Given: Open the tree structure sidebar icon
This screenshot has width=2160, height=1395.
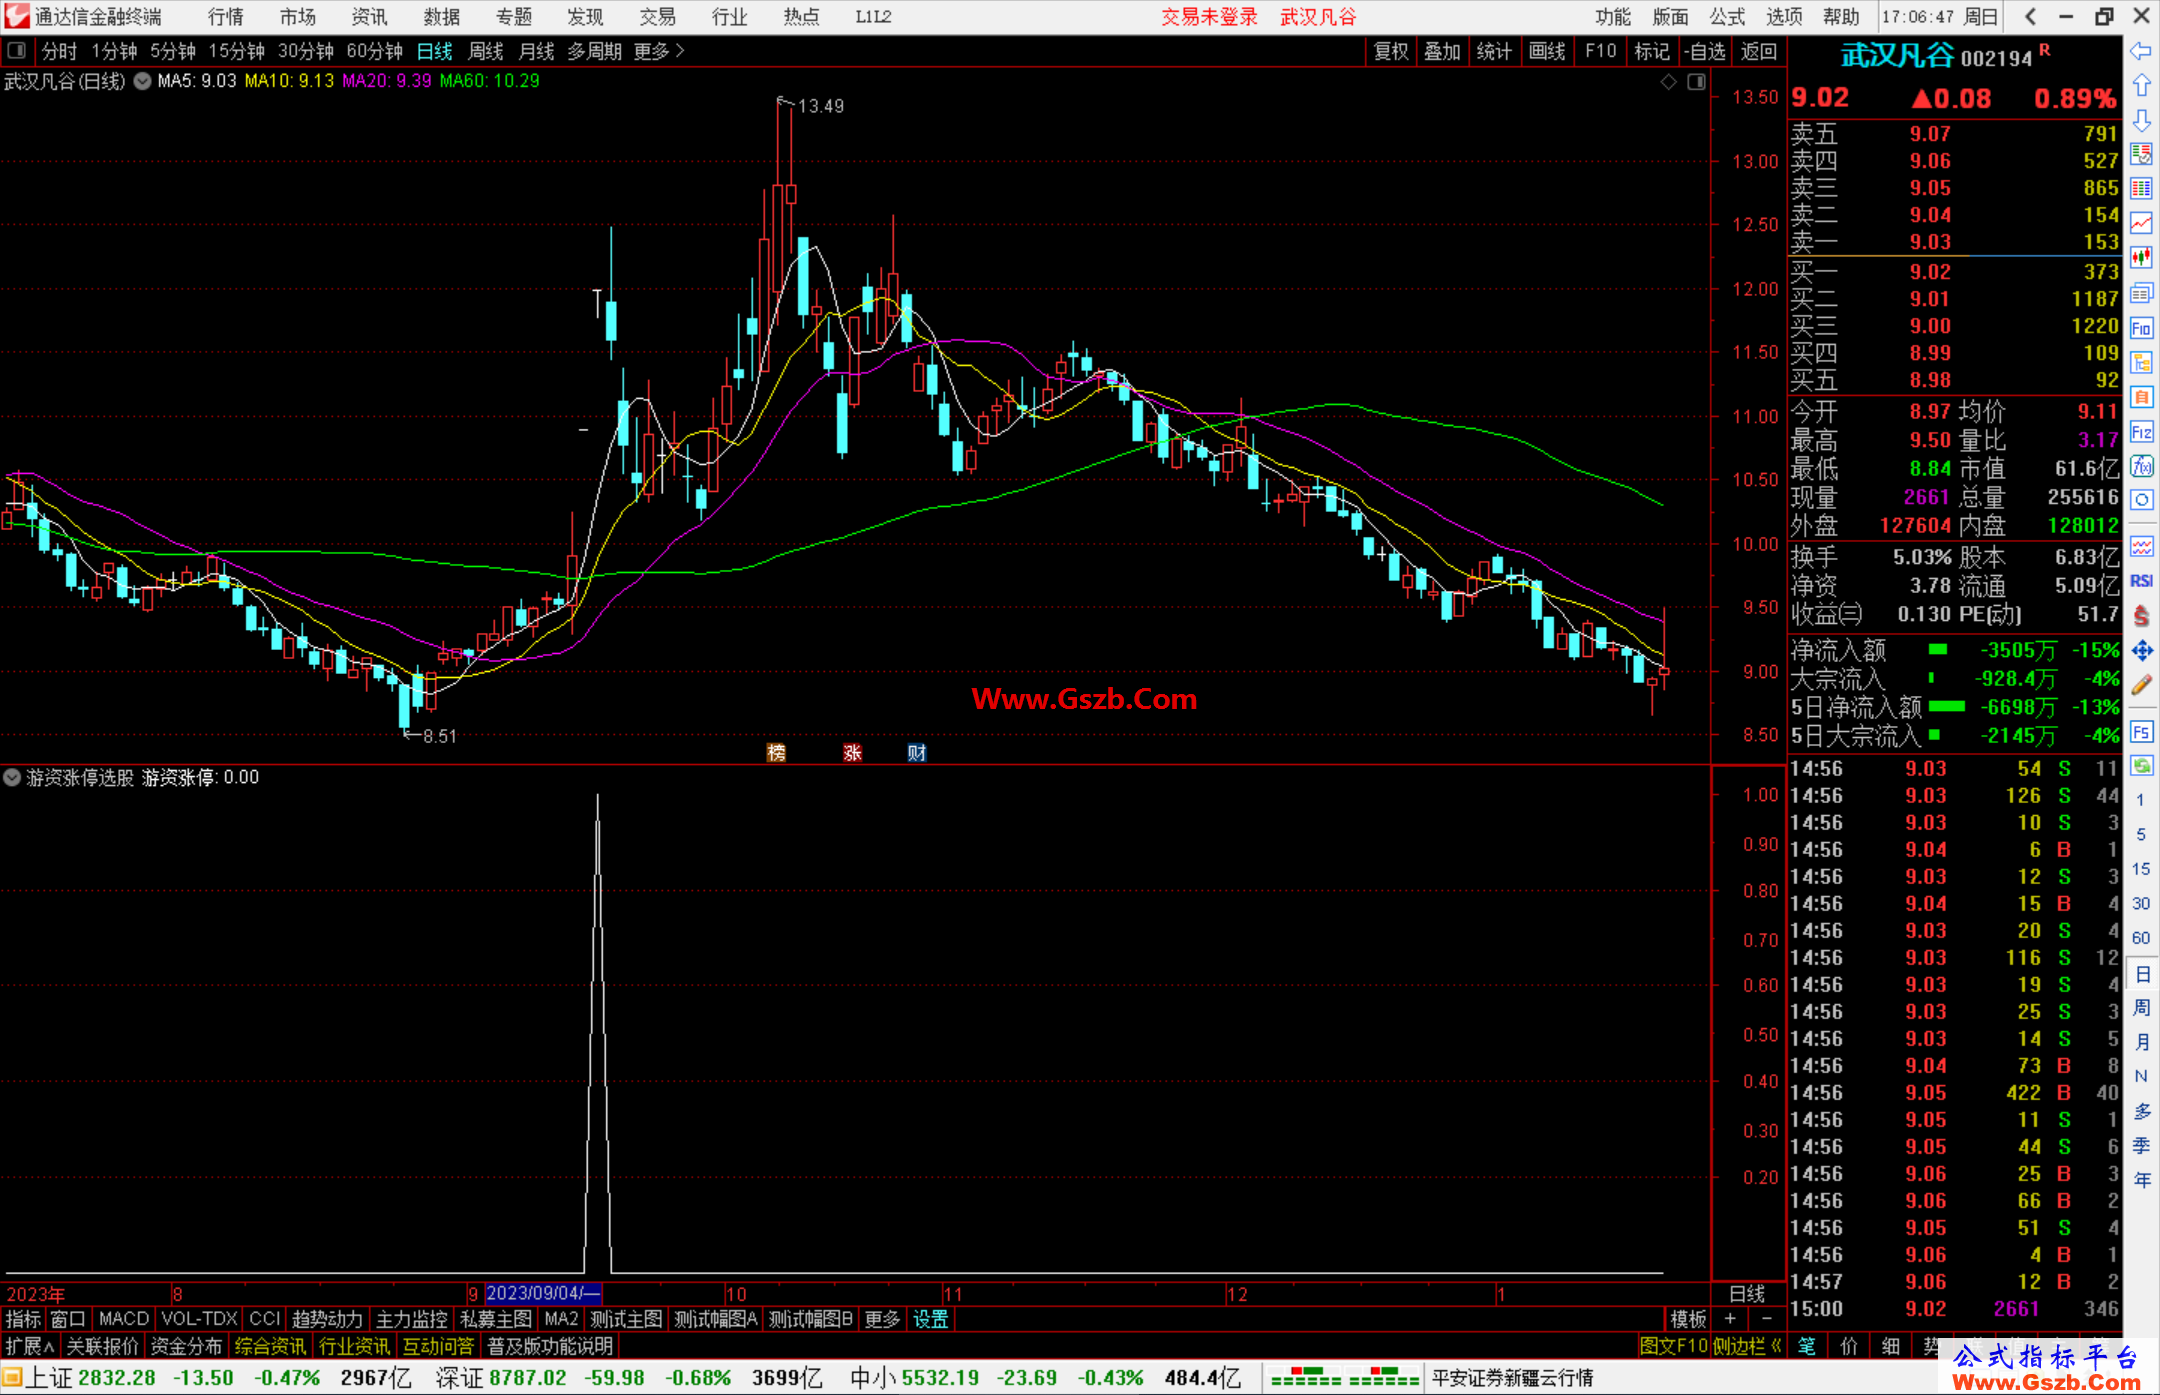Looking at the screenshot, I should coord(2141,362).
